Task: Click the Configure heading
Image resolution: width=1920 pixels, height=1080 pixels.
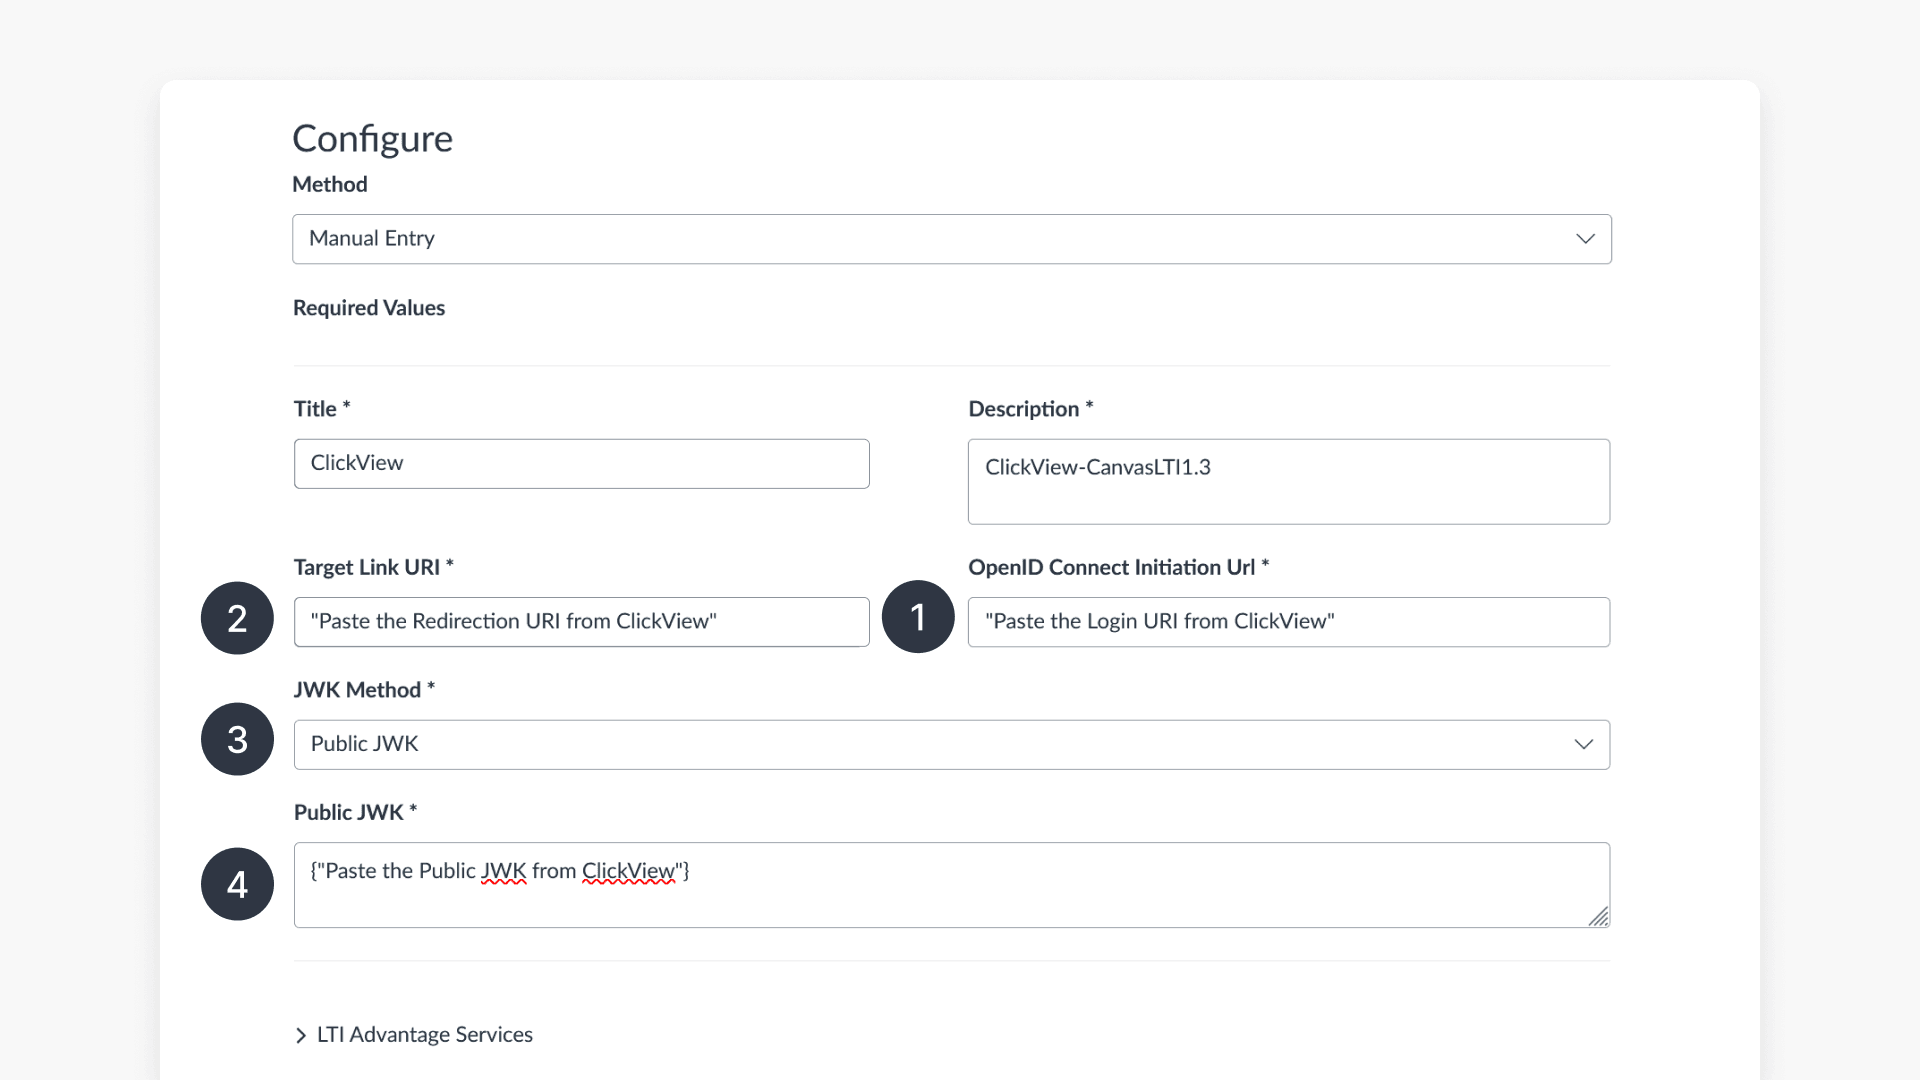Action: (372, 139)
